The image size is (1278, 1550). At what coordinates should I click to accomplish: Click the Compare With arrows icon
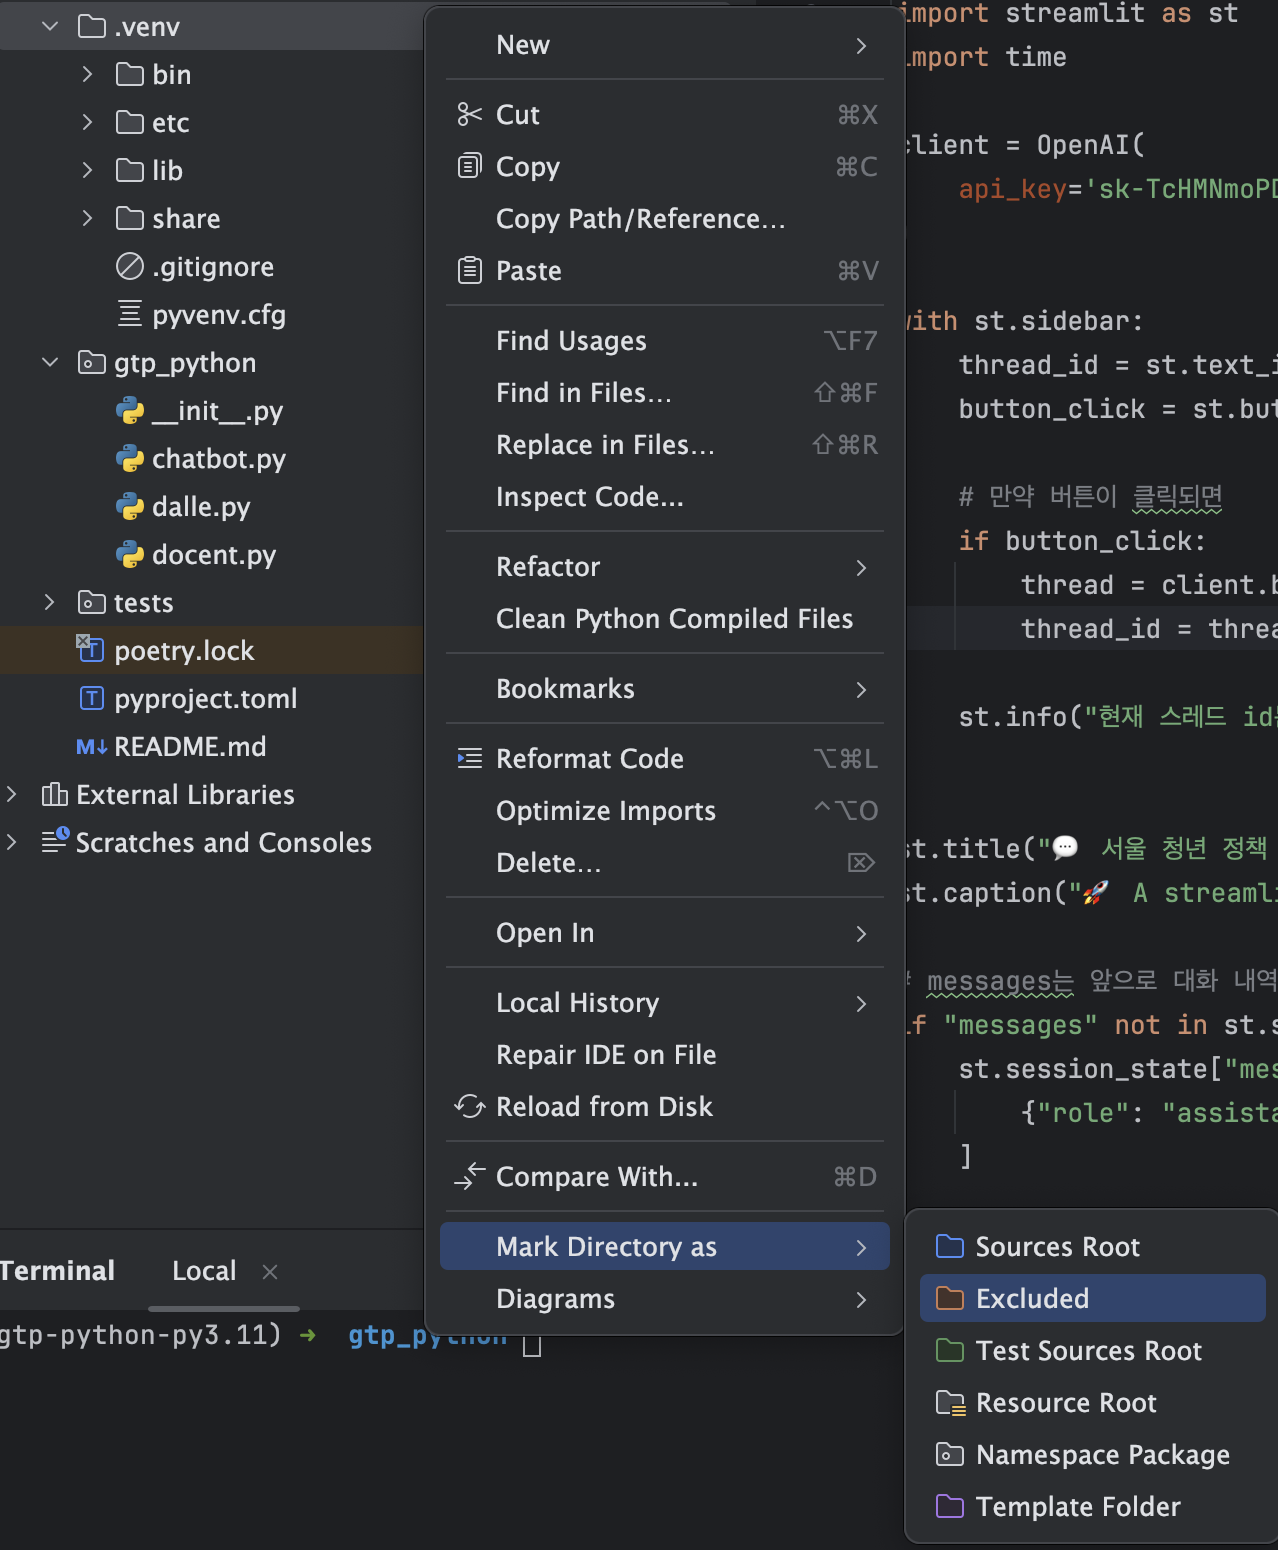[x=469, y=1176]
